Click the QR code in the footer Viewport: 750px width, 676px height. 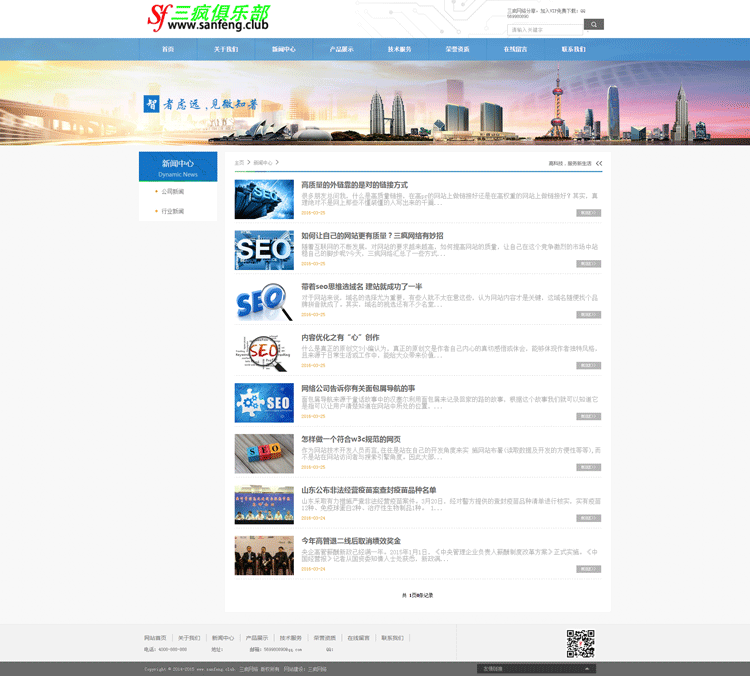pos(580,643)
